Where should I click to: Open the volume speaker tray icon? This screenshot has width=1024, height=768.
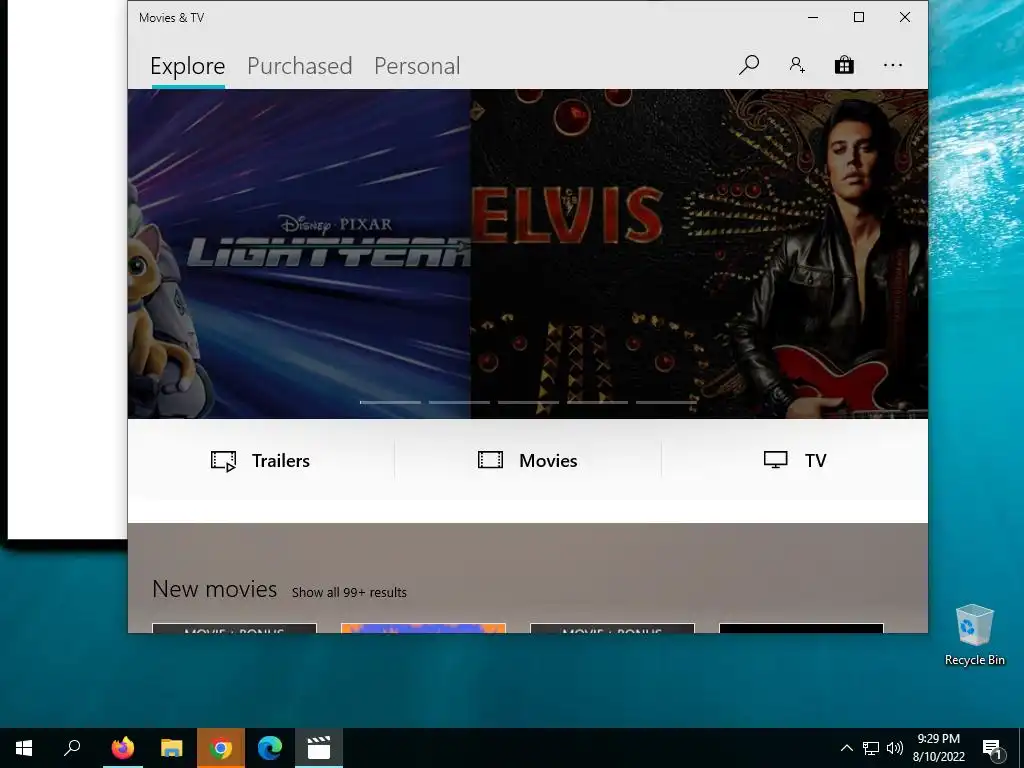pos(895,748)
